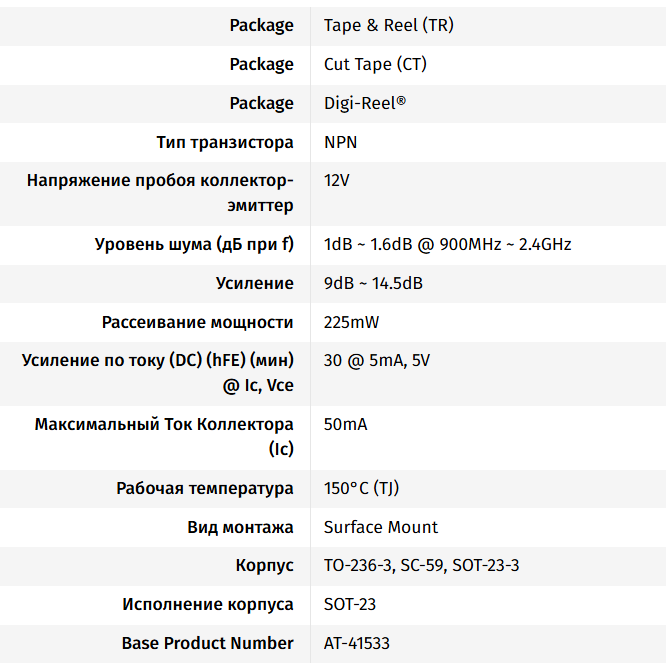This screenshot has width=666, height=671.
Task: Select the 30 @ 5mA, 5V value
Action: (376, 360)
